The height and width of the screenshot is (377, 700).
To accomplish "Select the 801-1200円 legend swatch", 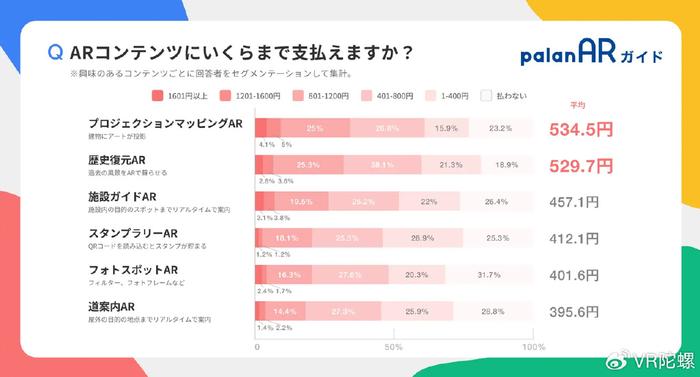I will (x=298, y=96).
